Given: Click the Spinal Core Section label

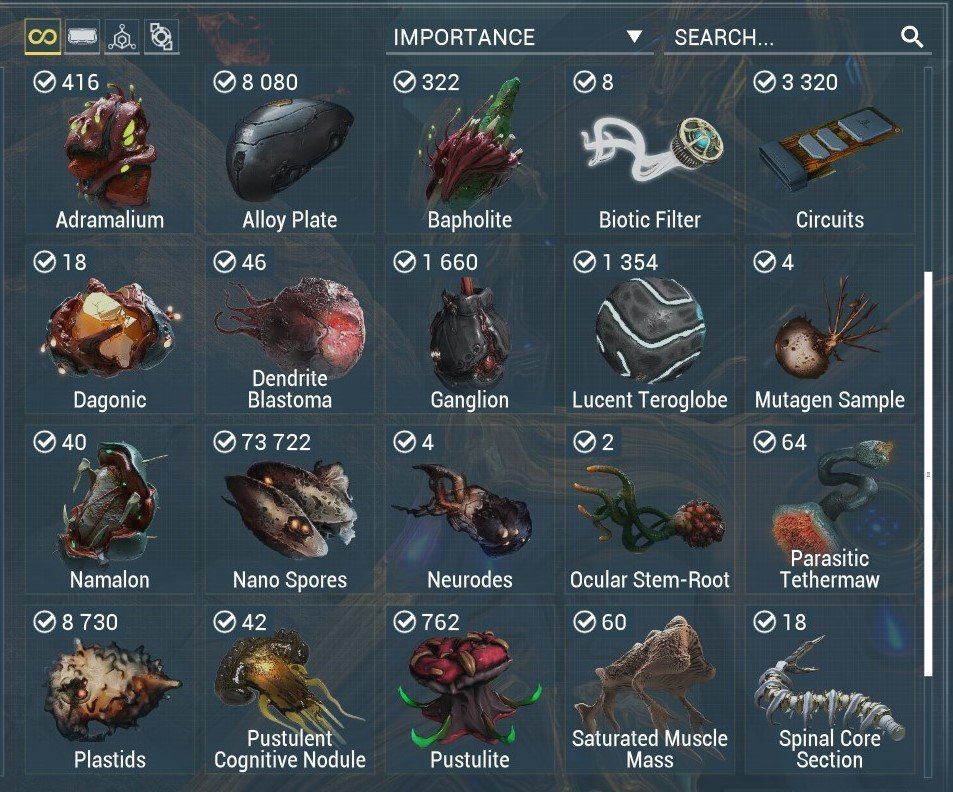Looking at the screenshot, I should [830, 749].
